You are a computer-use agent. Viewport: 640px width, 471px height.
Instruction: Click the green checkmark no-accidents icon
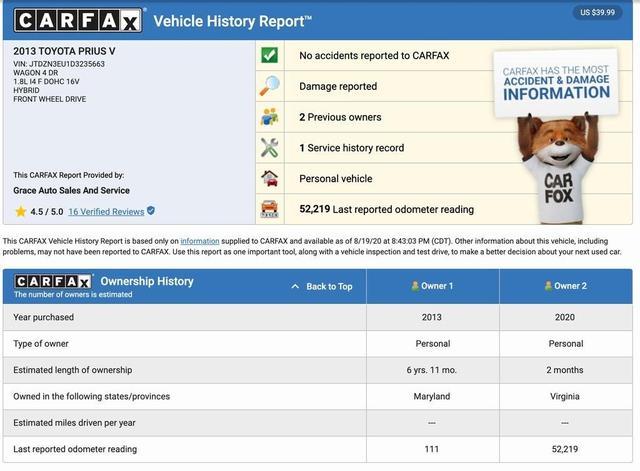269,55
